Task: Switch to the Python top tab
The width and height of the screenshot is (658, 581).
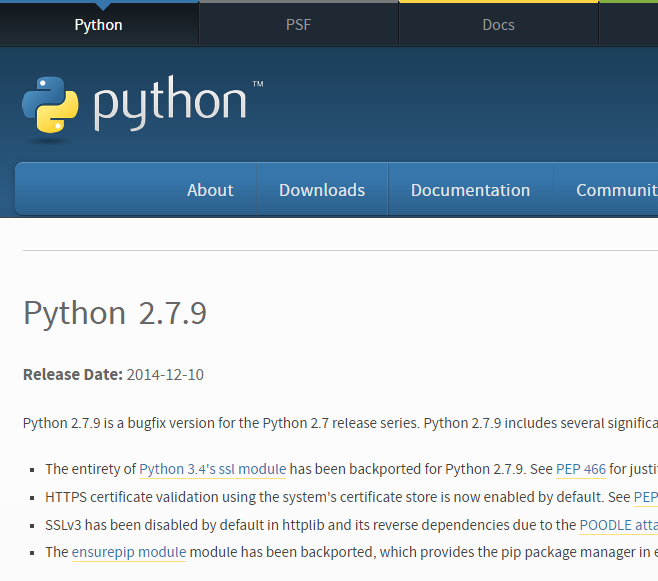Action: [99, 24]
